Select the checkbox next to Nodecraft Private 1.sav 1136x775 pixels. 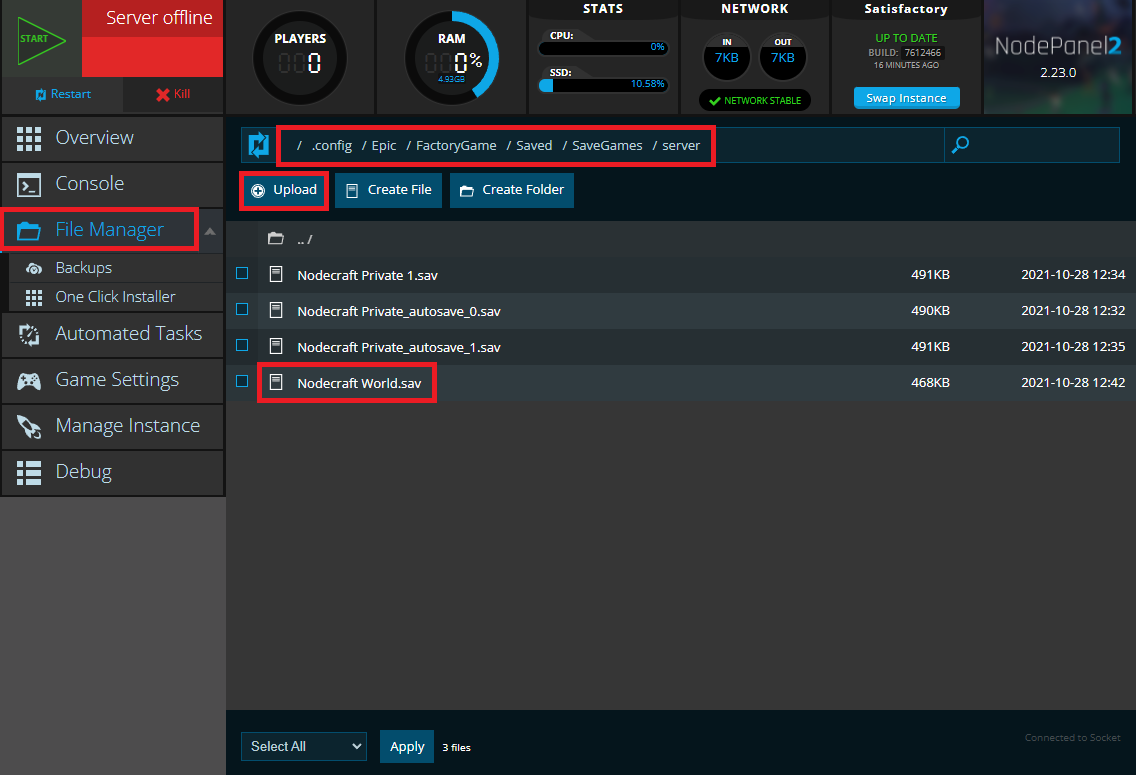(241, 273)
